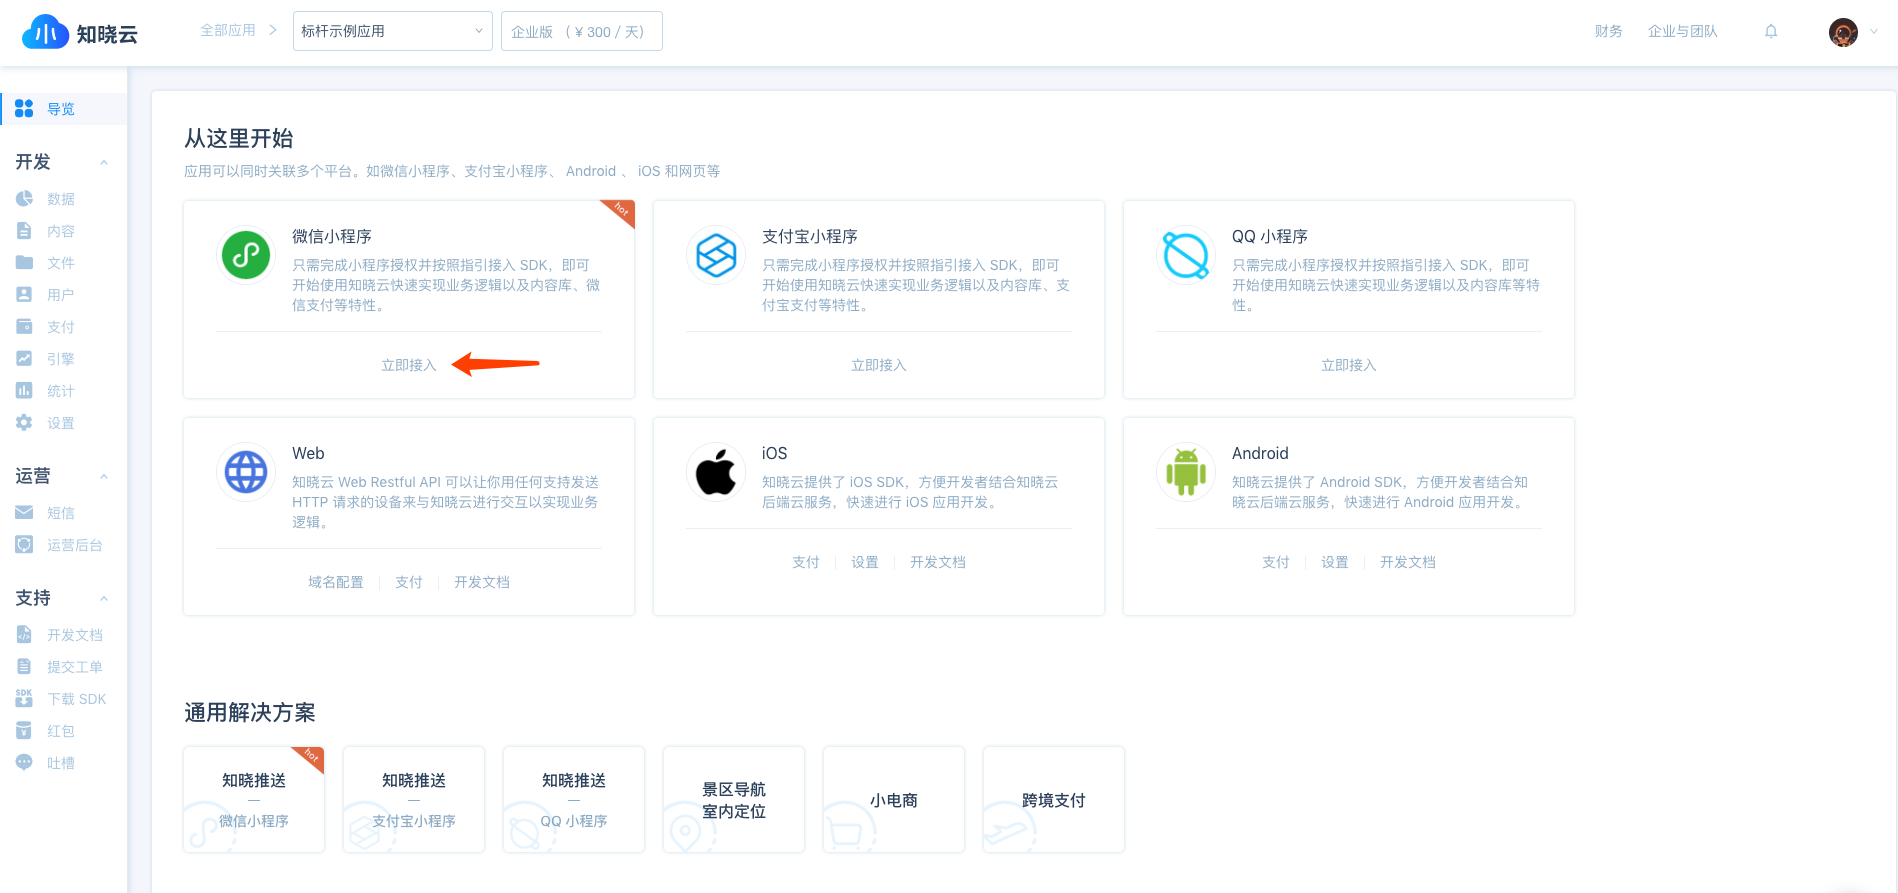Open 域名配置 in the Web card
The width and height of the screenshot is (1898, 893).
coord(336,582)
